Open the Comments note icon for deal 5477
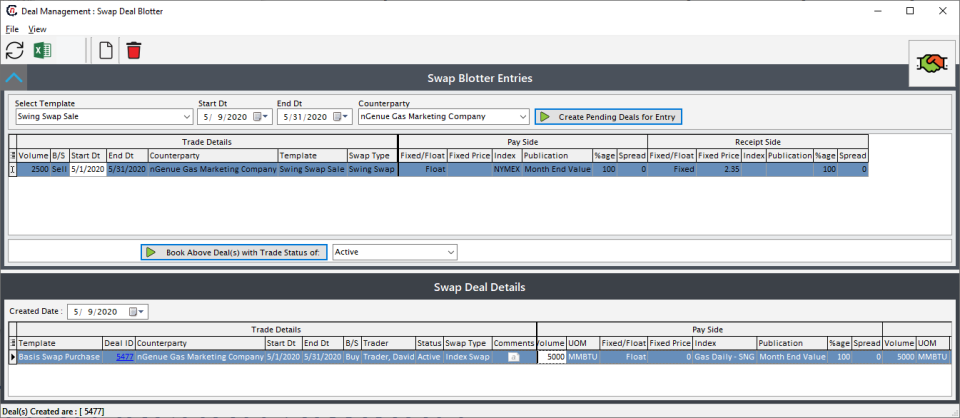 click(514, 357)
